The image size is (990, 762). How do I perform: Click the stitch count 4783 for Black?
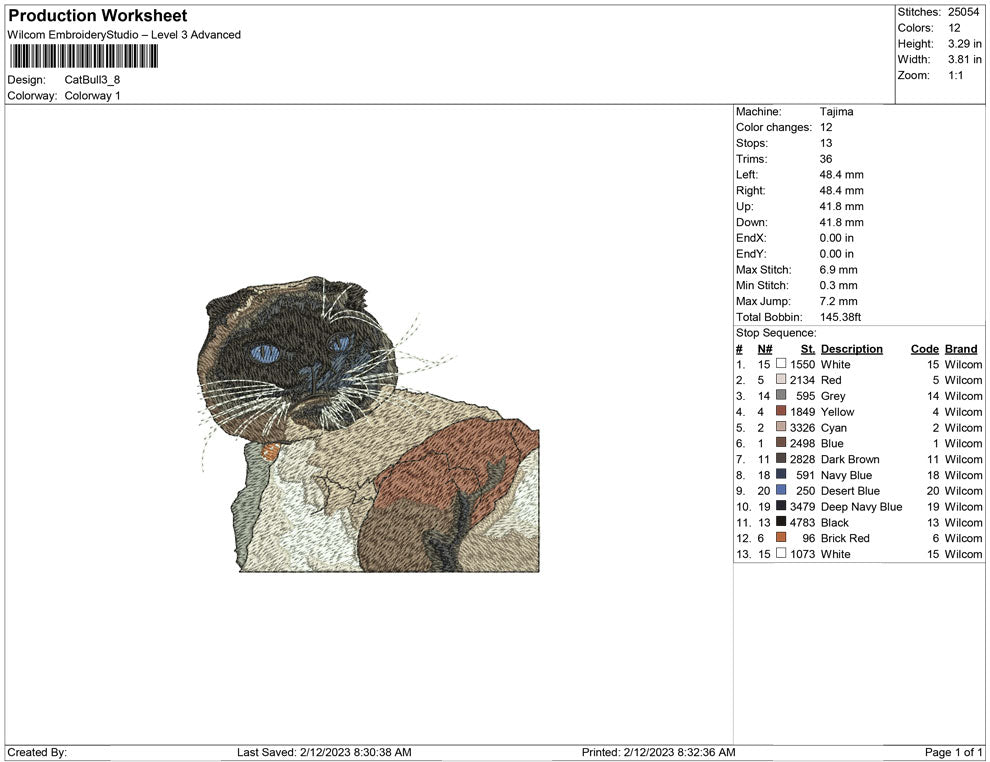pyautogui.click(x=802, y=522)
